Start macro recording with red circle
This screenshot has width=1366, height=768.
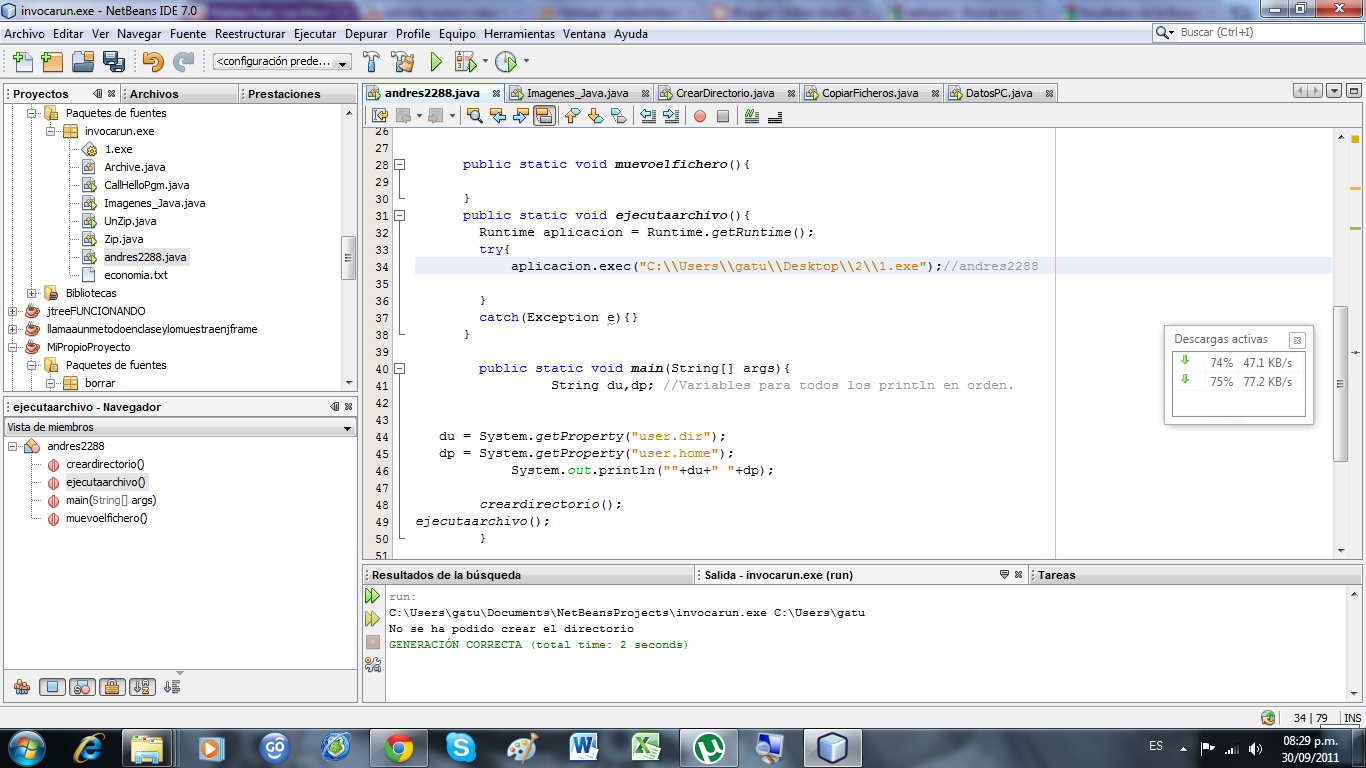700,116
